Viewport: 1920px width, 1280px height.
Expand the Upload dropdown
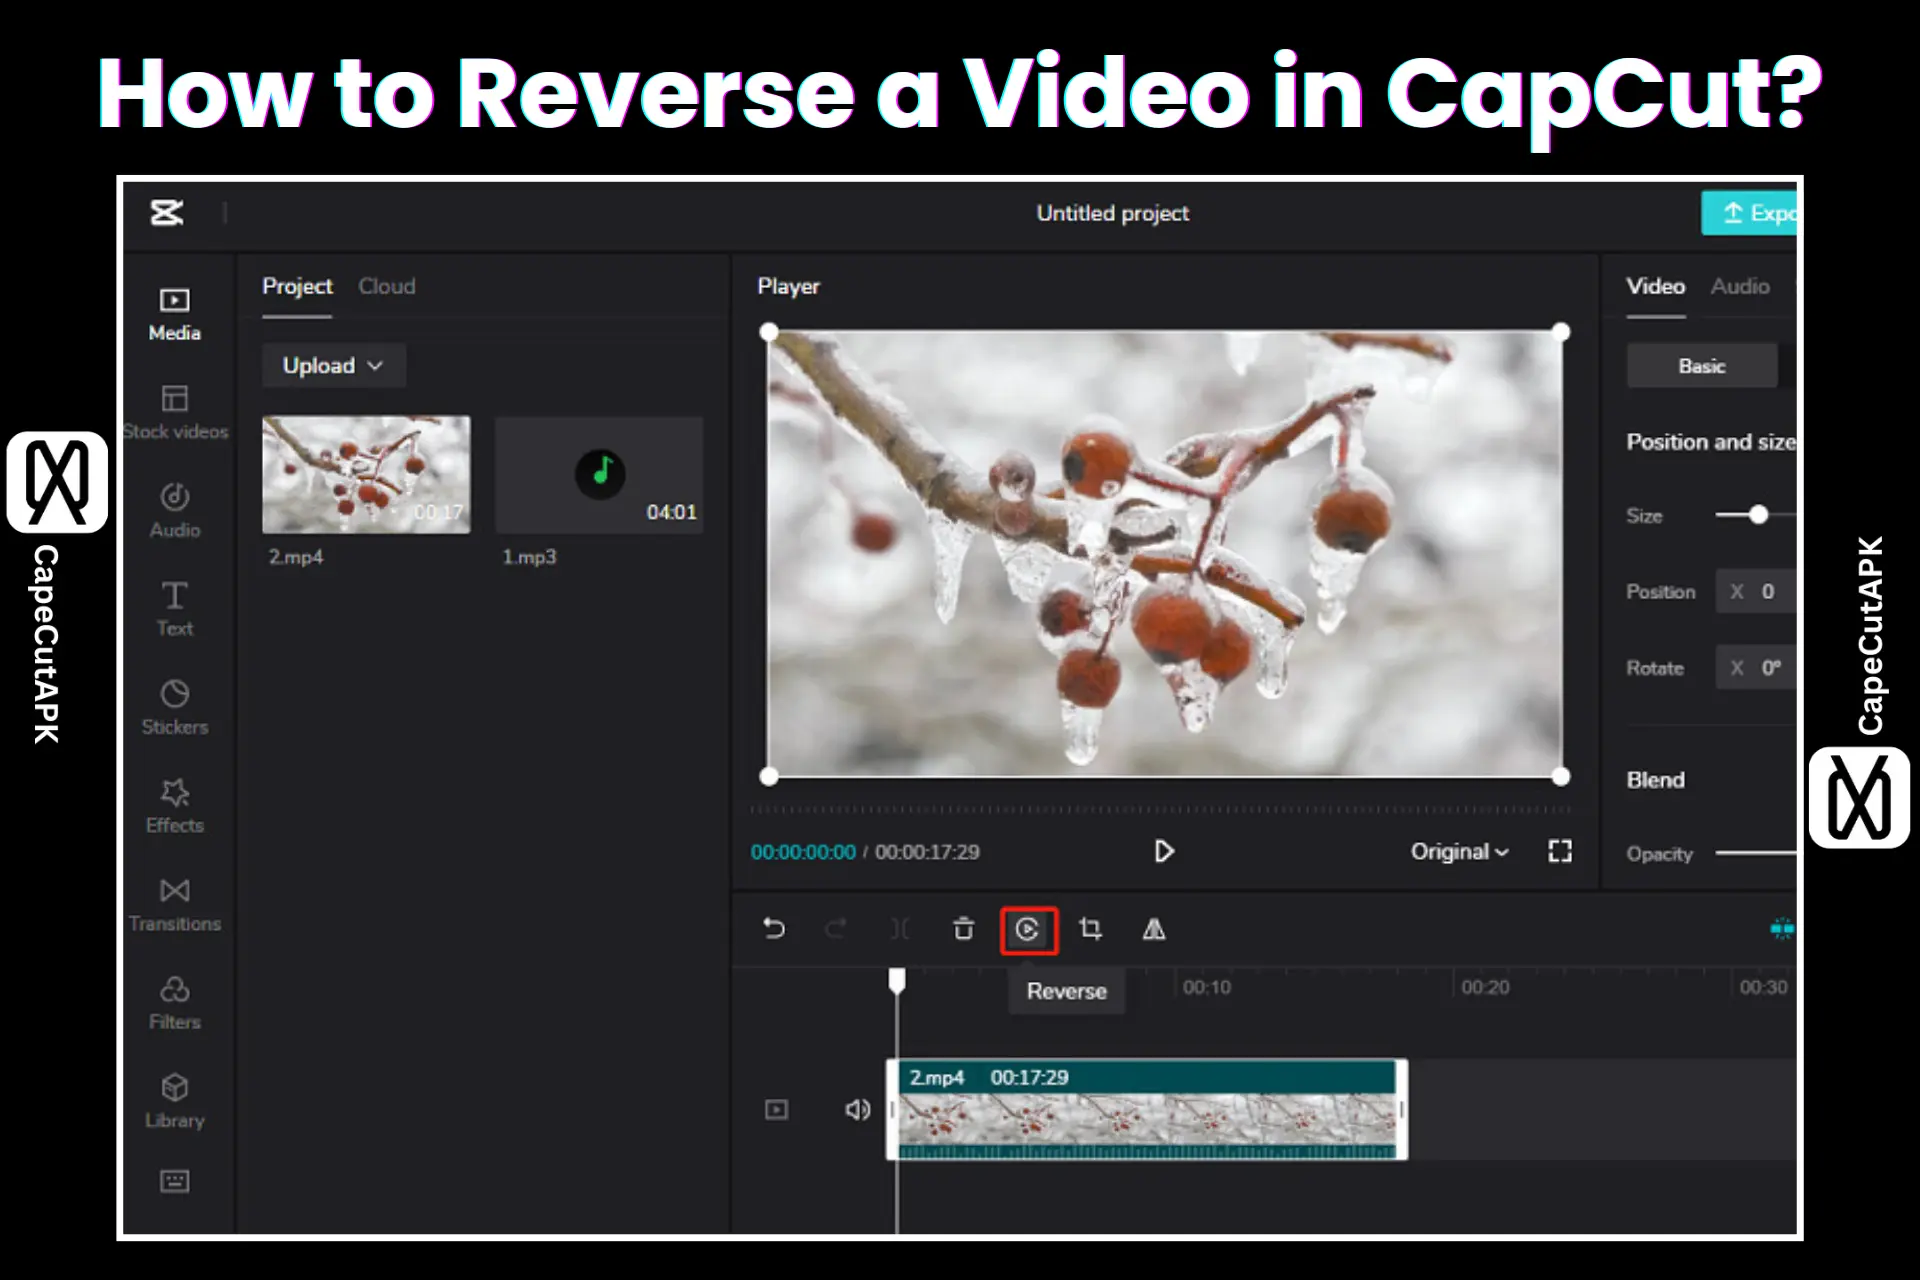333,365
